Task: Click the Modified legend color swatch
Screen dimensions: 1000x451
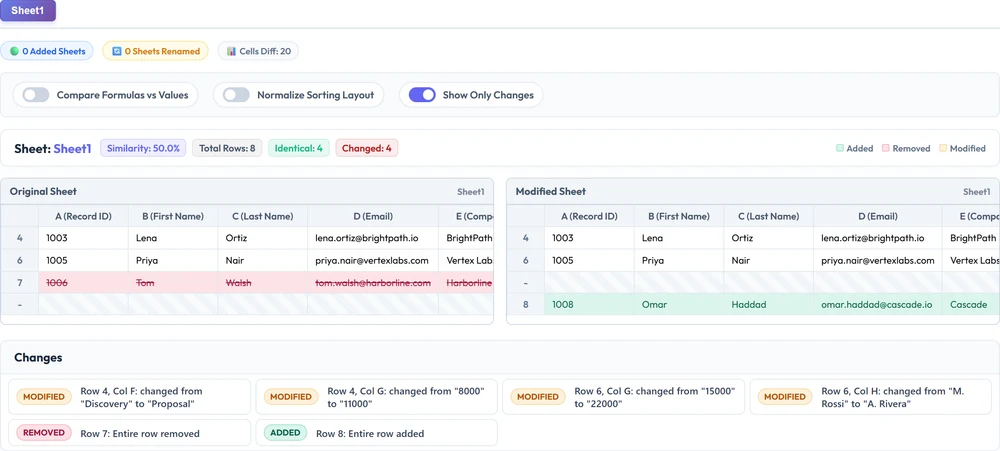Action: coord(943,149)
